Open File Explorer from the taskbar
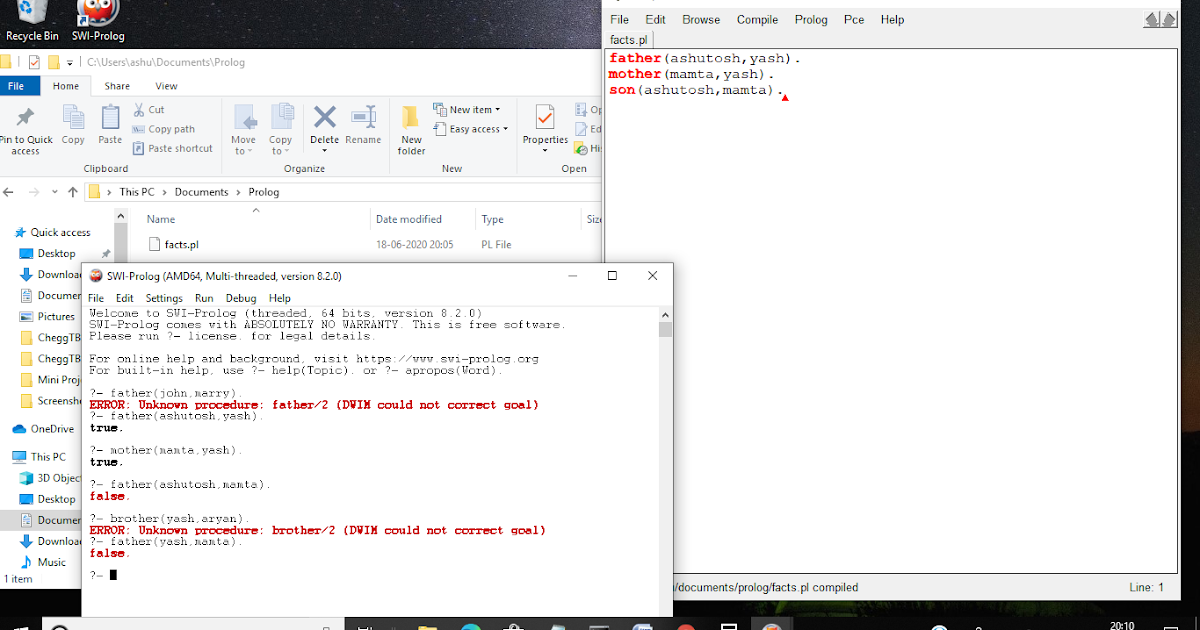 (x=426, y=626)
